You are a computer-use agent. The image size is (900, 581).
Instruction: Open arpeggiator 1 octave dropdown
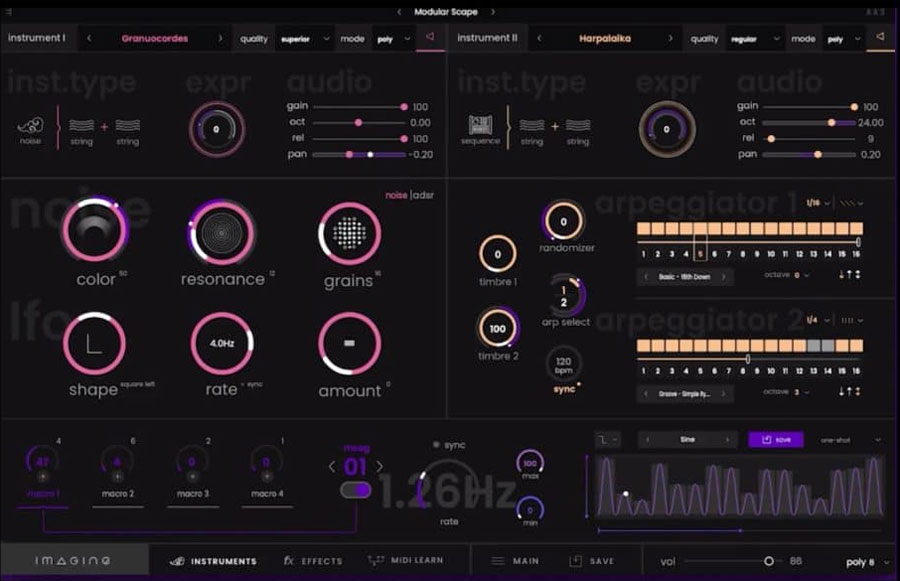tap(802, 275)
